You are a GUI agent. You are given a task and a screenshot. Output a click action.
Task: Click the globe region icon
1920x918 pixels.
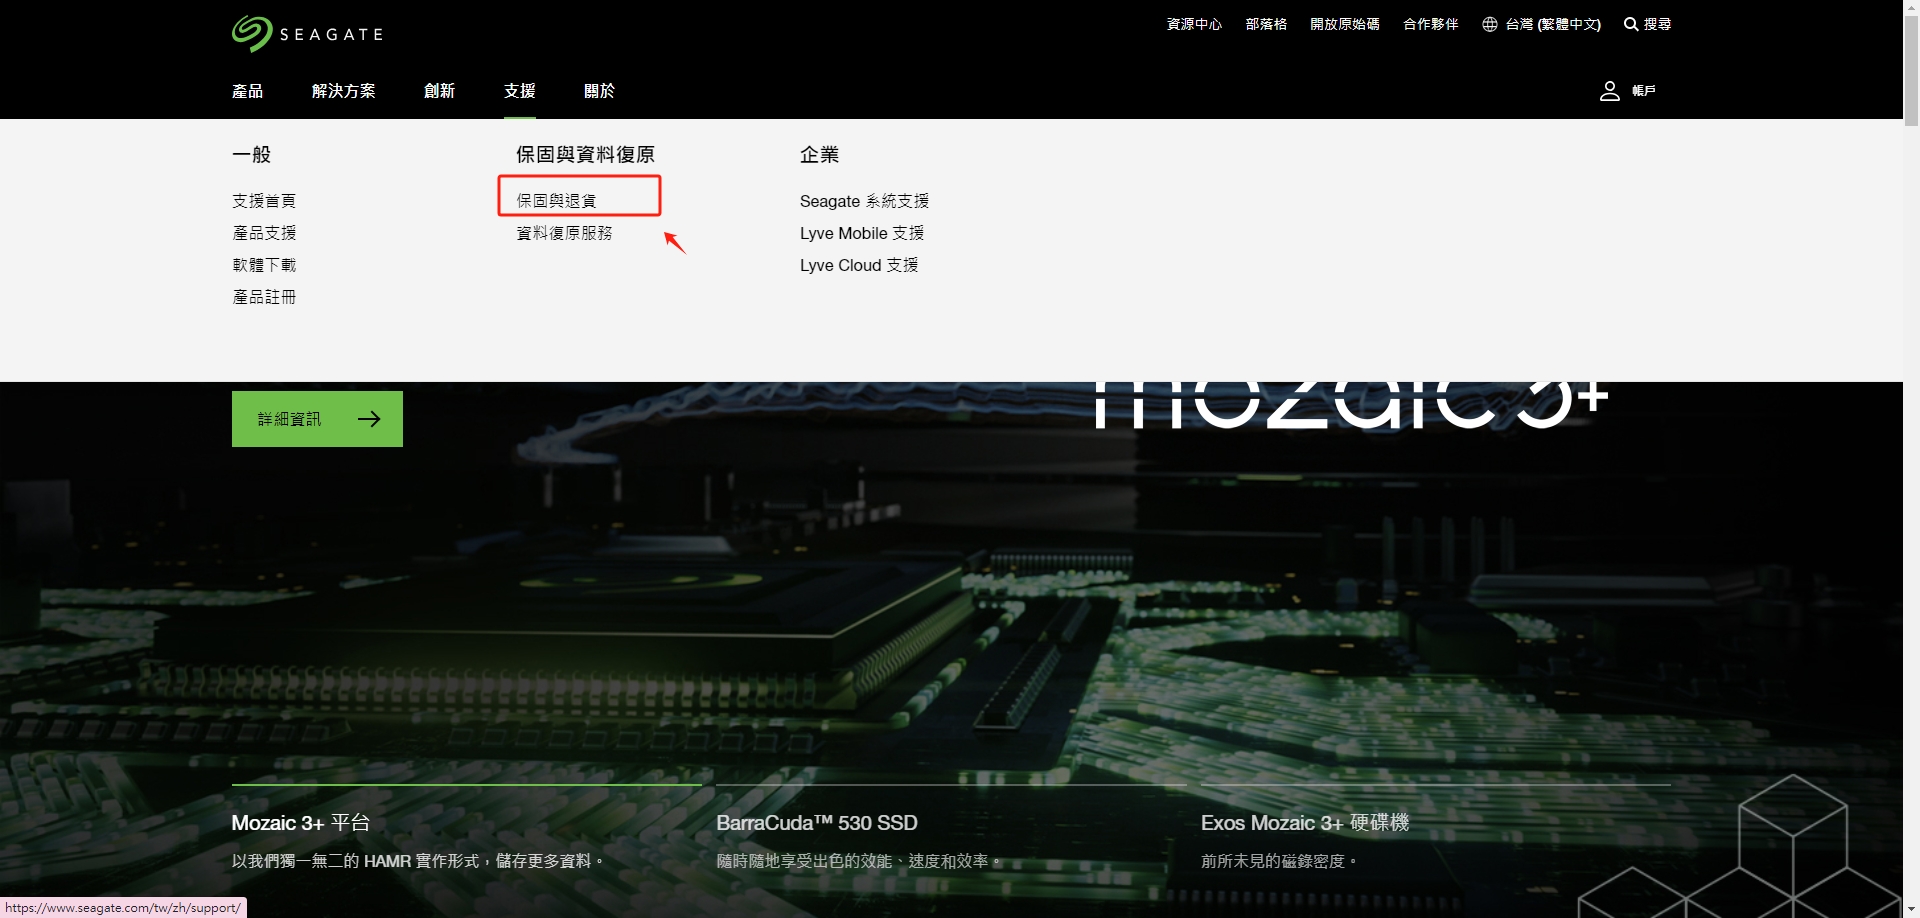[x=1490, y=24]
